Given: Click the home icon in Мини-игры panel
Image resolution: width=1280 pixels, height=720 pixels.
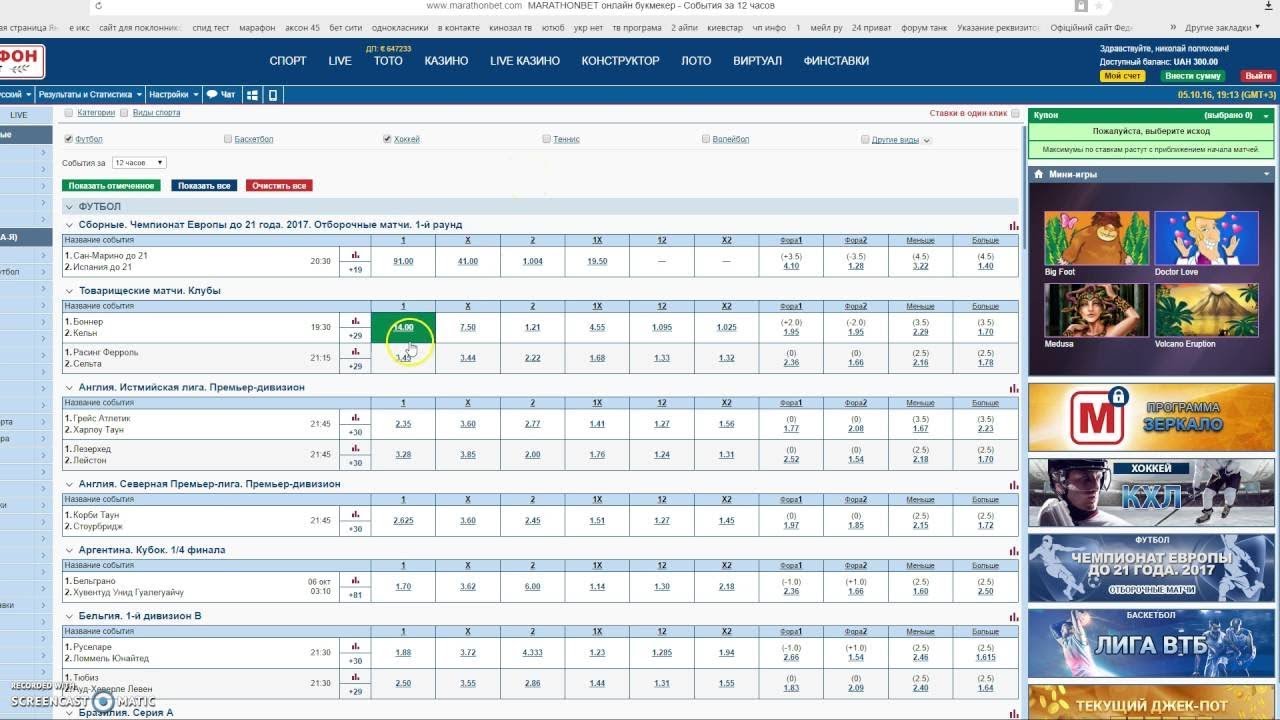Looking at the screenshot, I should point(1040,174).
